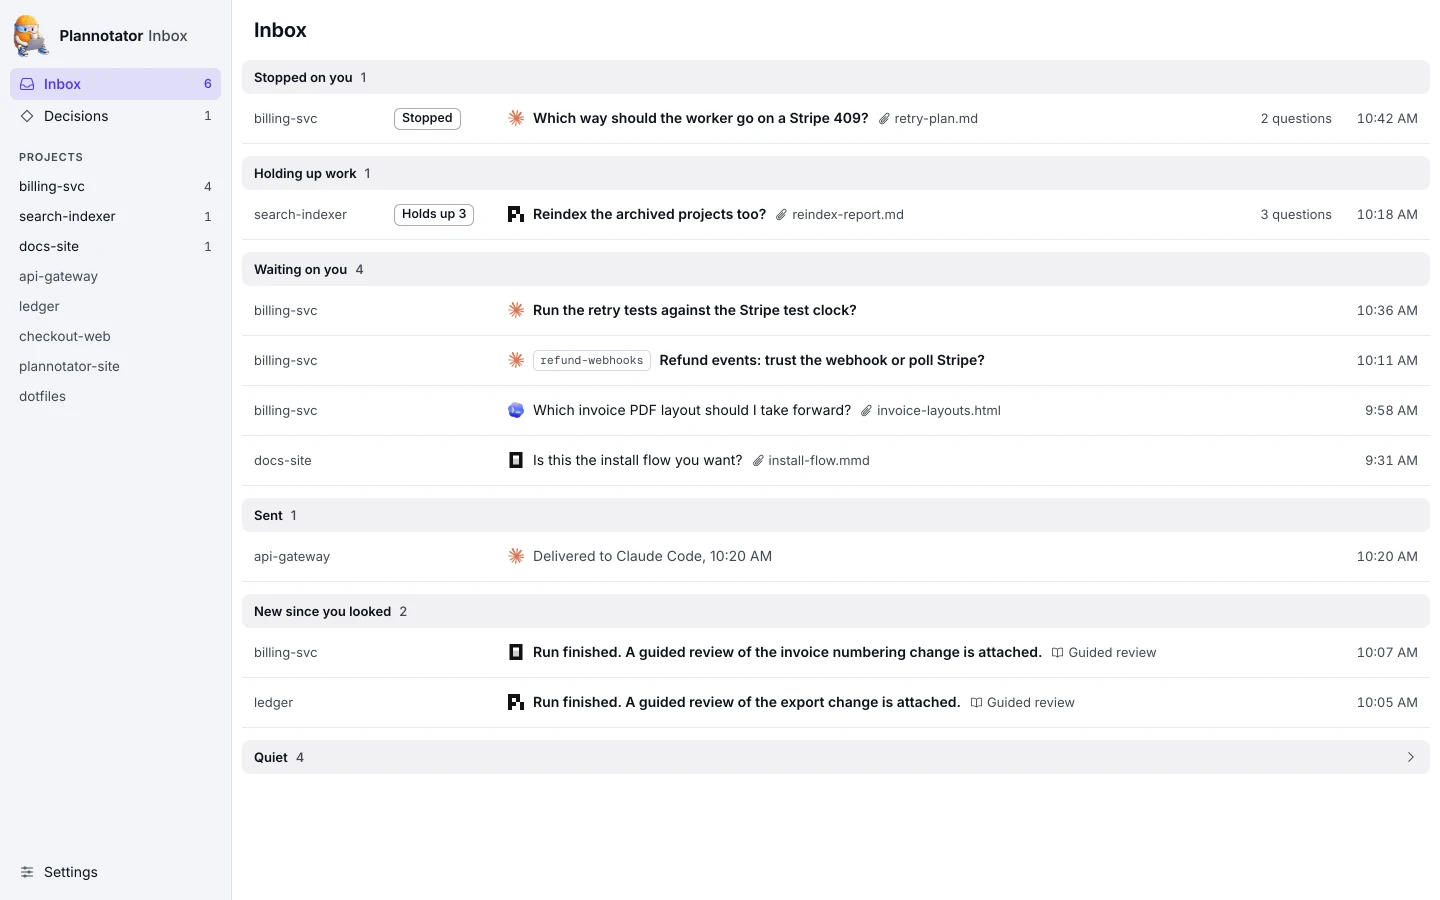Click the agent icon beside Run the retry tests

click(516, 310)
